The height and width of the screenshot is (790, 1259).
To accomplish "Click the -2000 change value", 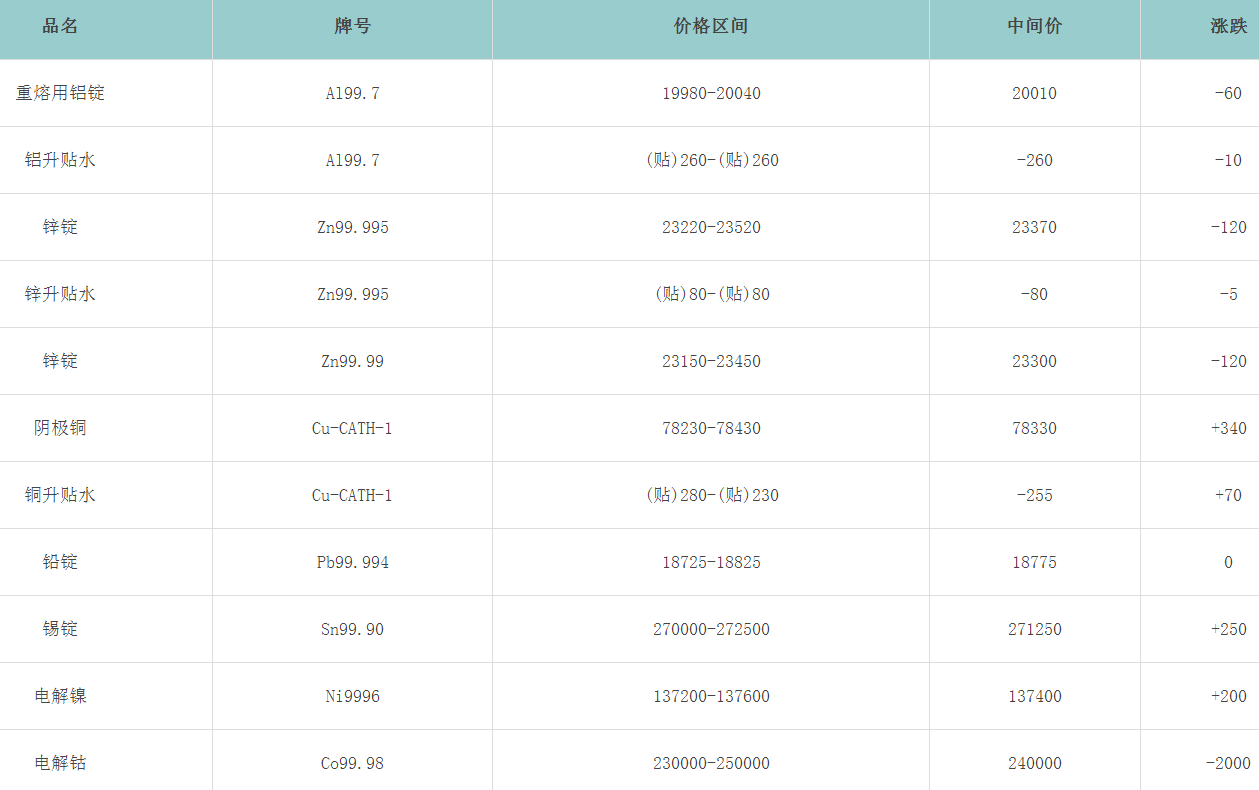I will [1228, 763].
